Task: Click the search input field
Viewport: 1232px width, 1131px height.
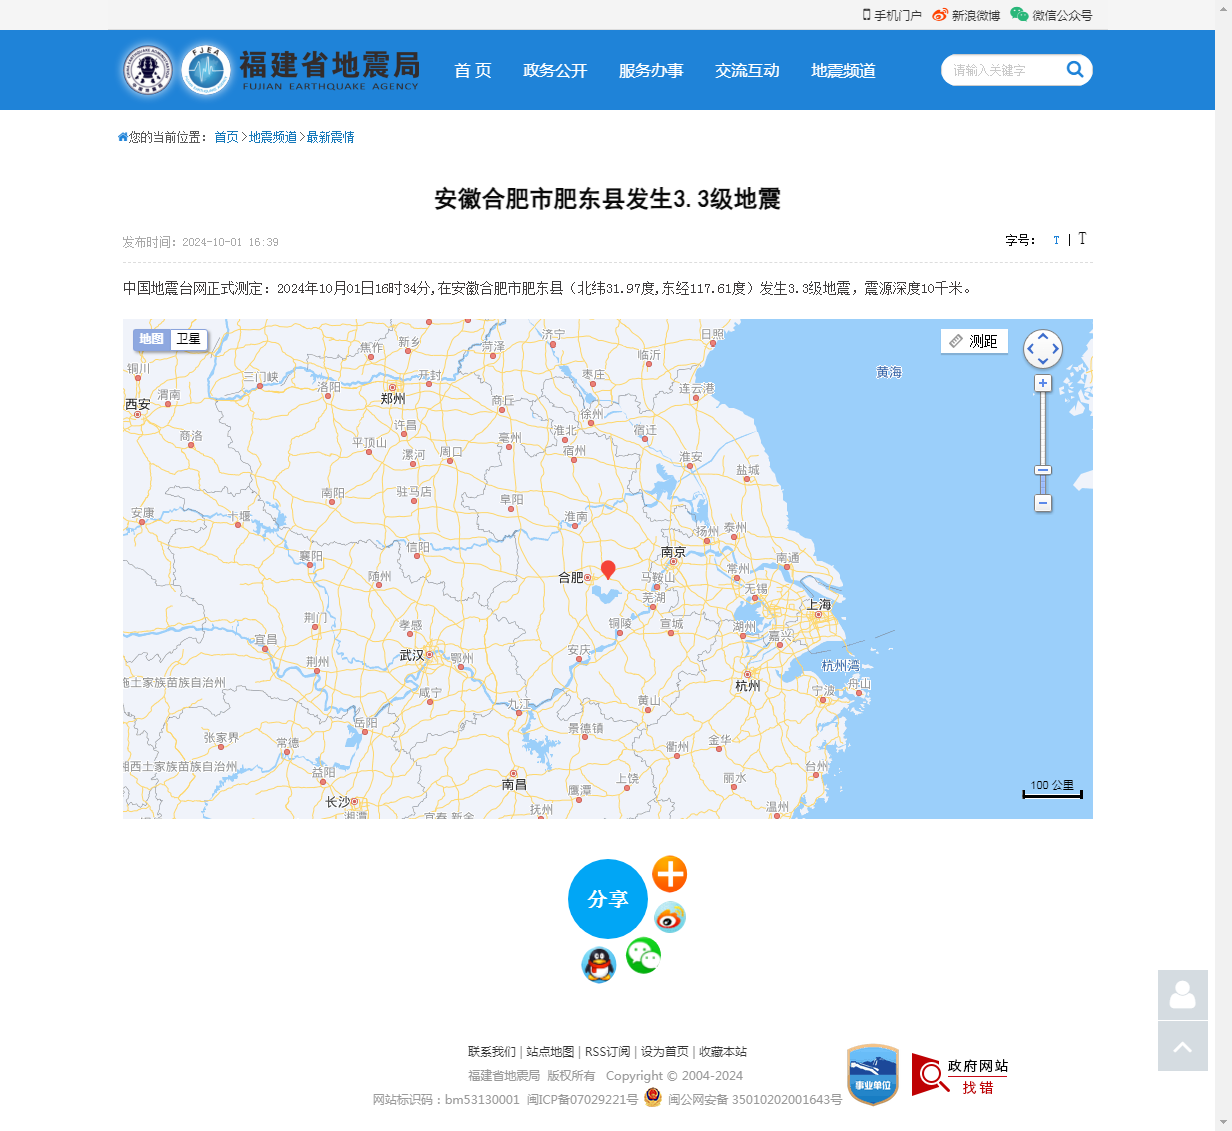Action: pyautogui.click(x=1000, y=70)
